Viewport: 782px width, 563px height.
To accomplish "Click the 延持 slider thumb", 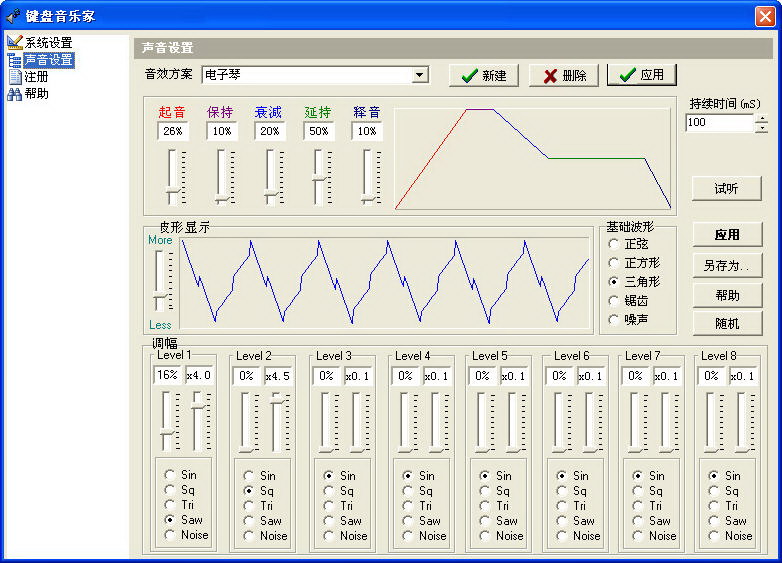I will pos(319,179).
